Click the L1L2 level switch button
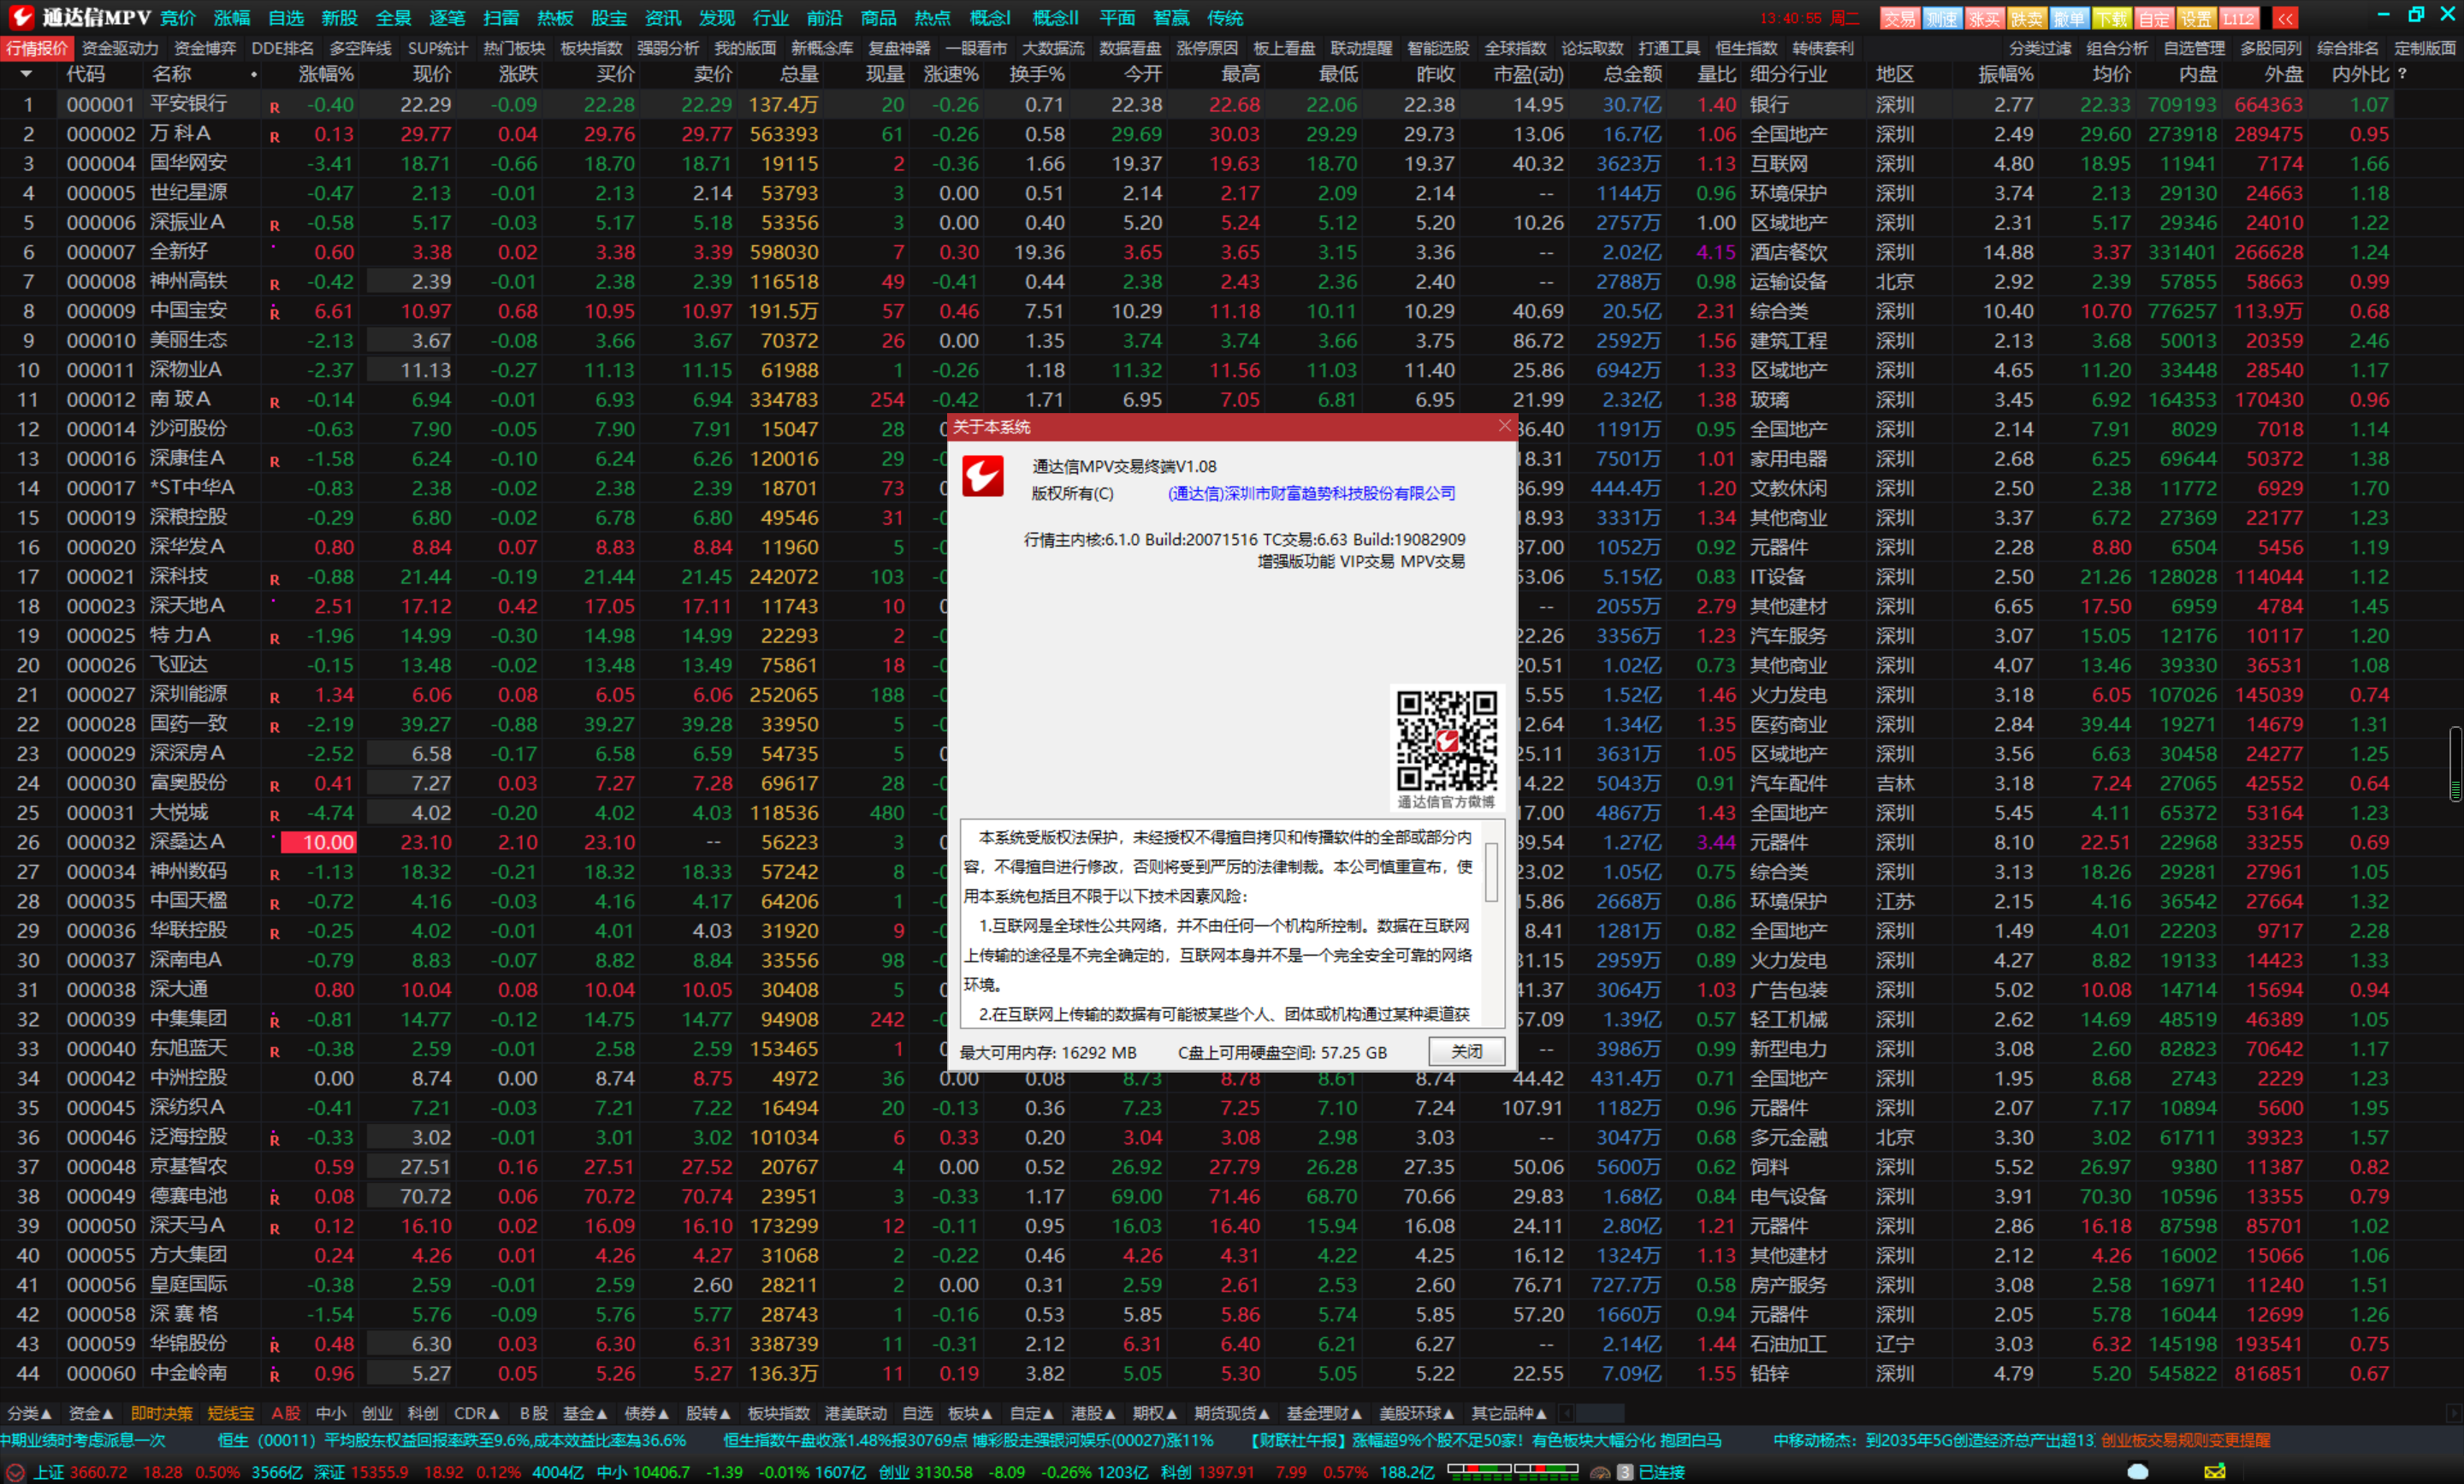Image resolution: width=2464 pixels, height=1484 pixels. click(x=2238, y=18)
